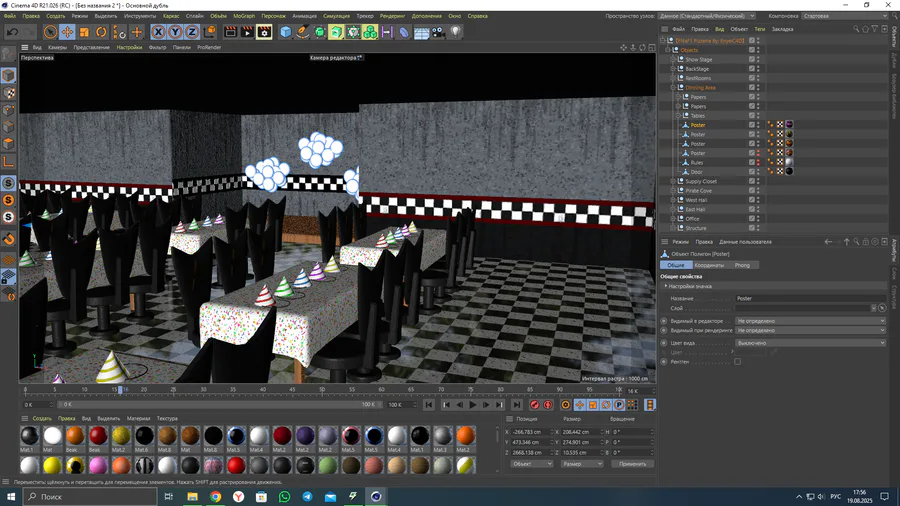Viewport: 900px width, 506px height.
Task: Toggle BackStage layer checkmark
Action: pos(751,69)
